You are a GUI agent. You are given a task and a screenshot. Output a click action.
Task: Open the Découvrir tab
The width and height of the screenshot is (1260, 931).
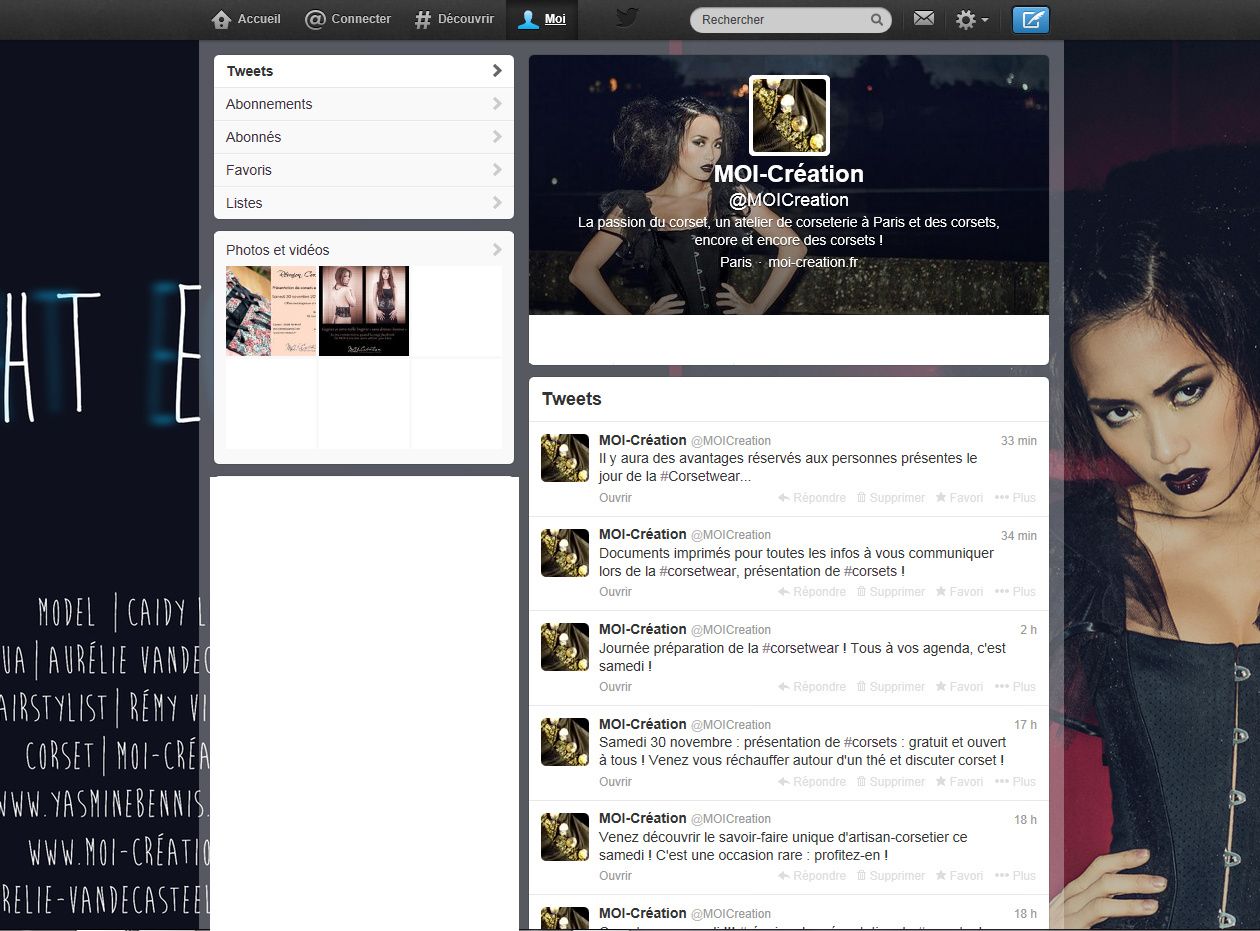click(454, 19)
